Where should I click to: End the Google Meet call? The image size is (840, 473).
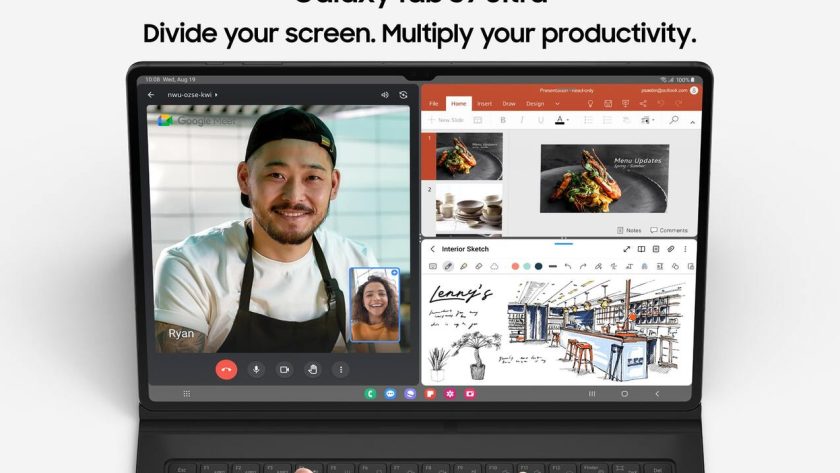[227, 369]
